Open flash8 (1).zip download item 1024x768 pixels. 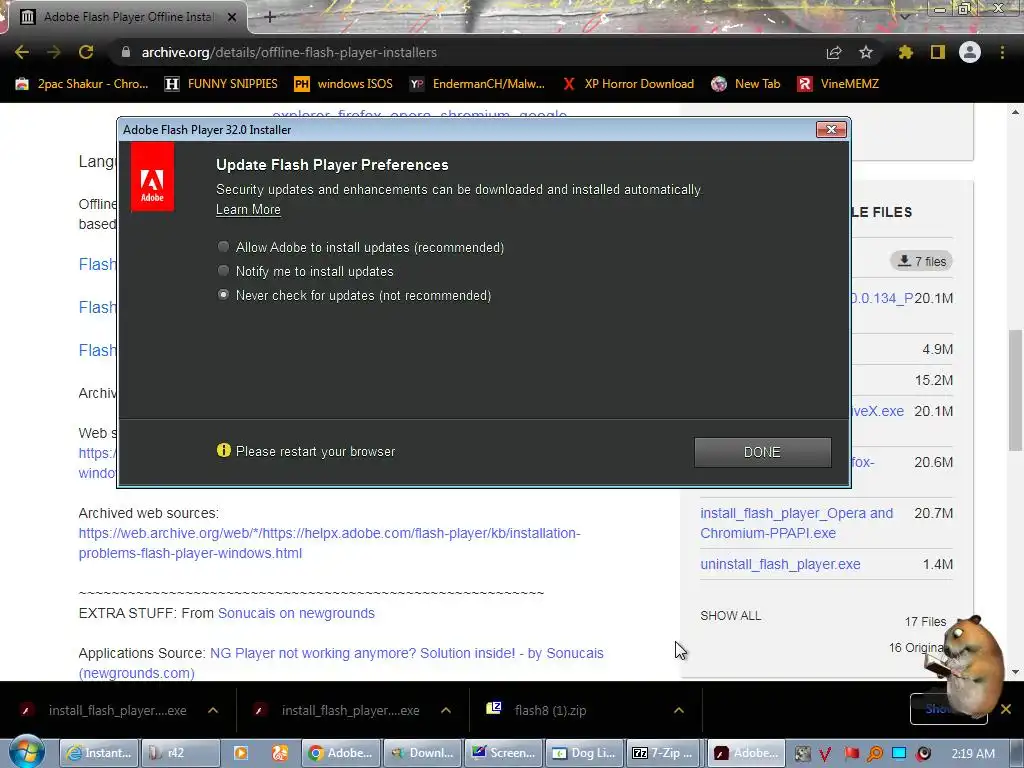pyautogui.click(x=550, y=711)
